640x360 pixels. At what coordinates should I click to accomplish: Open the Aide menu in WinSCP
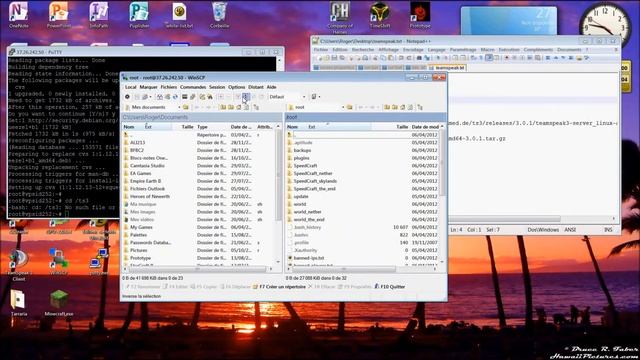pyautogui.click(x=271, y=87)
